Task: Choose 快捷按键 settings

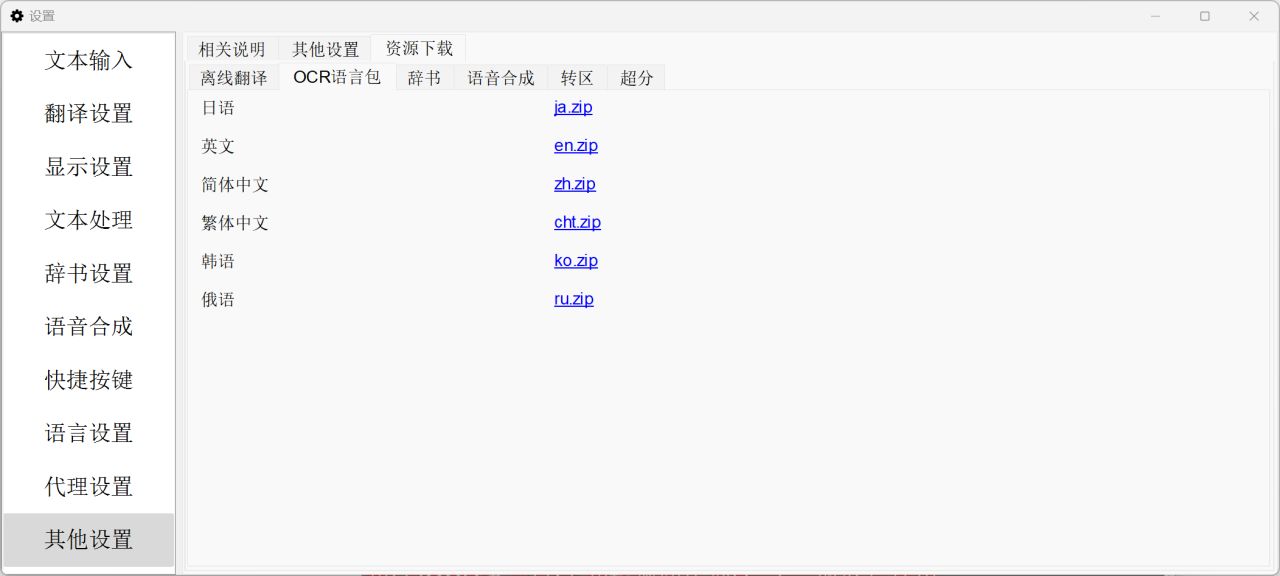Action: point(89,380)
